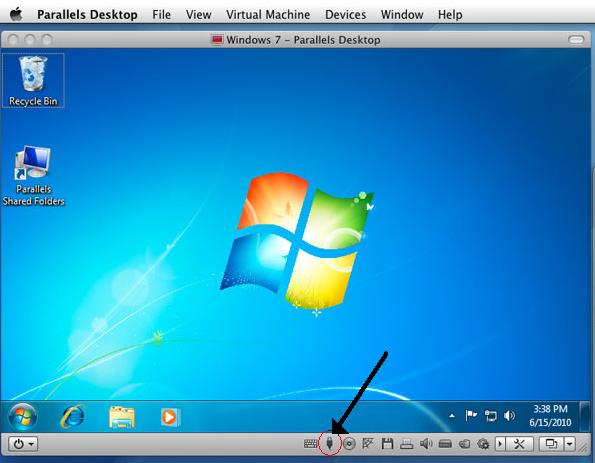The height and width of the screenshot is (463, 595).
Task: Click the floppy disk icon in status bar
Action: pyautogui.click(x=387, y=444)
